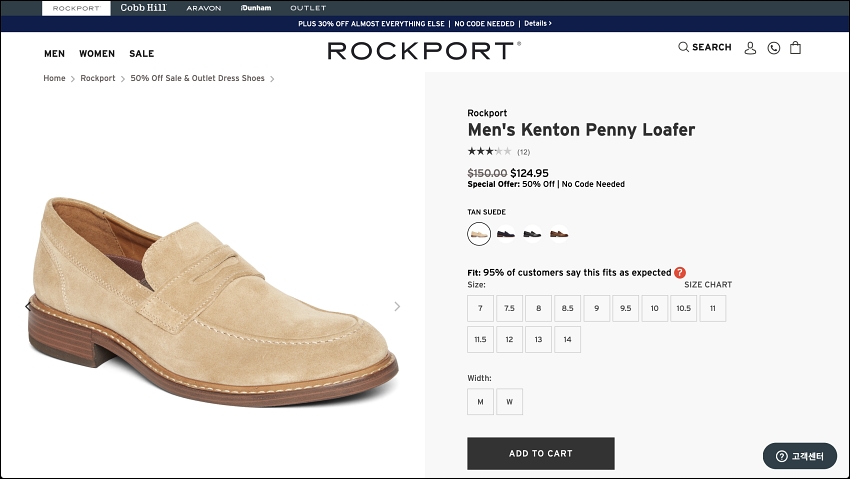This screenshot has width=850, height=479.
Task: View the (12) reviews count
Action: [x=523, y=152]
